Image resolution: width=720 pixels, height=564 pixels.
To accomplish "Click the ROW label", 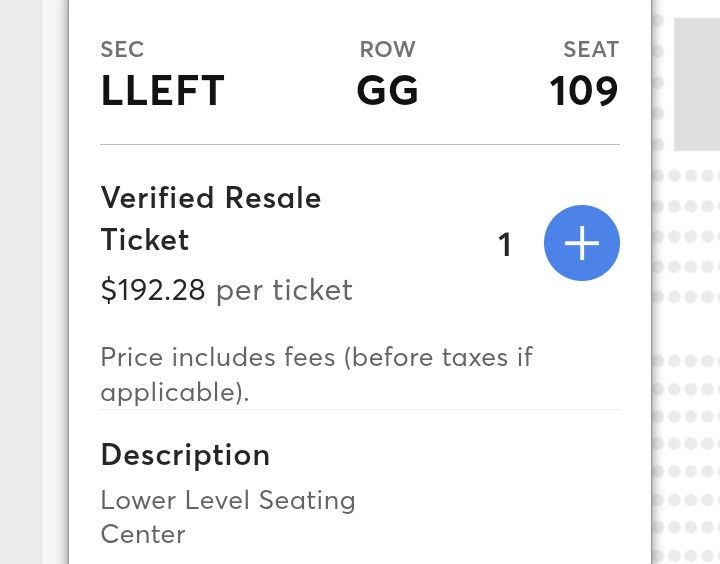I will (387, 49).
